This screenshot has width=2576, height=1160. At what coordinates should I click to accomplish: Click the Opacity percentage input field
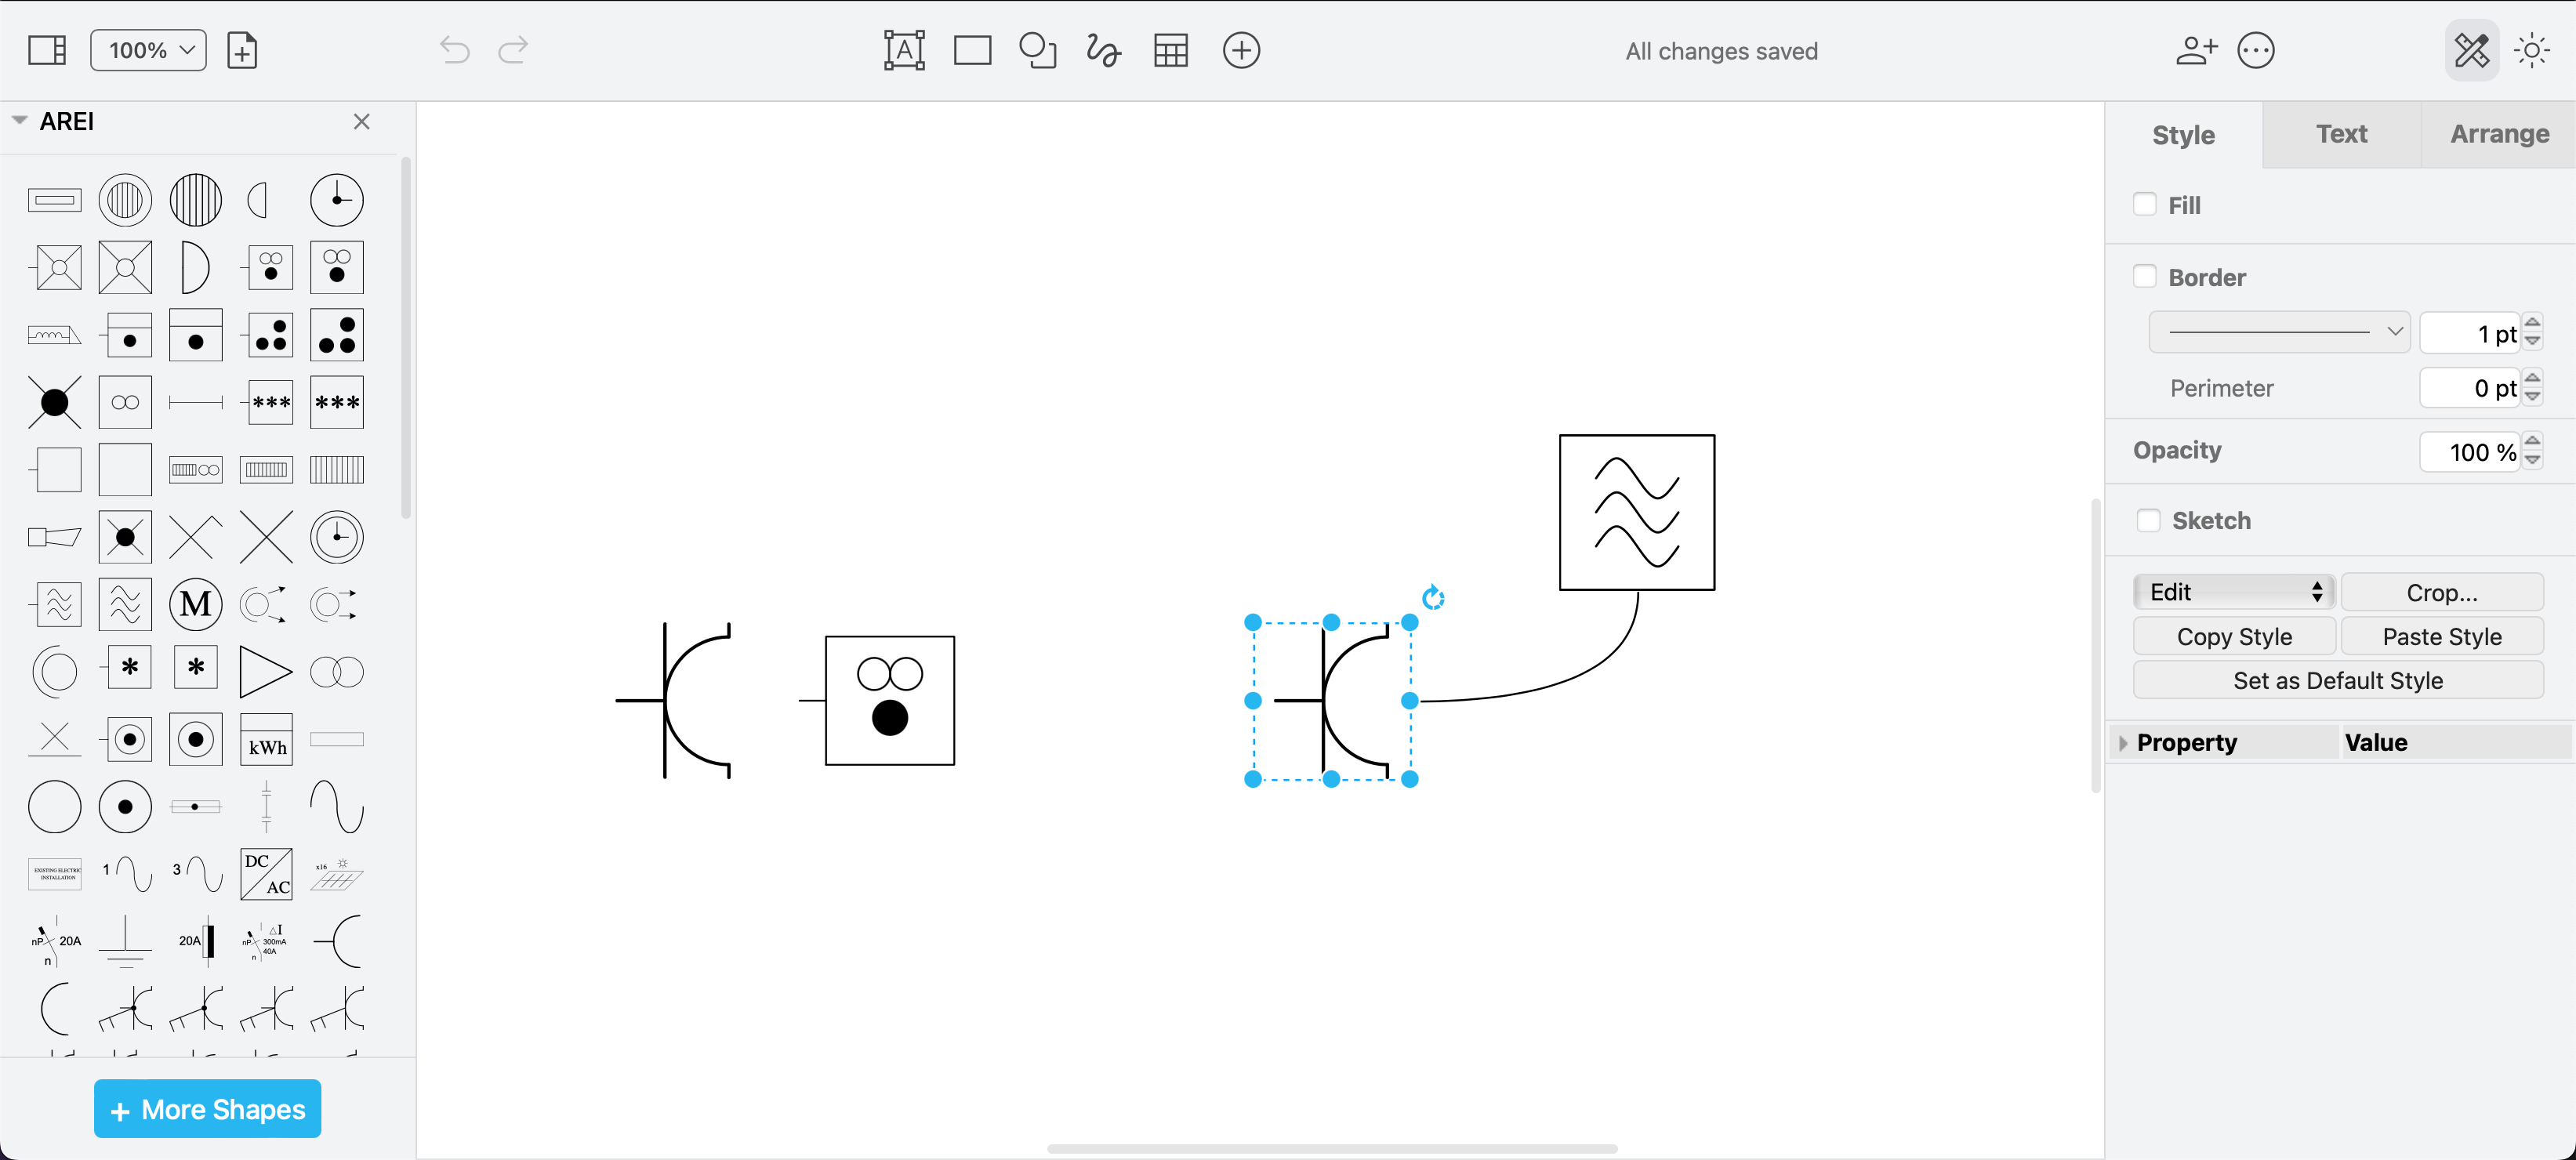point(2471,450)
